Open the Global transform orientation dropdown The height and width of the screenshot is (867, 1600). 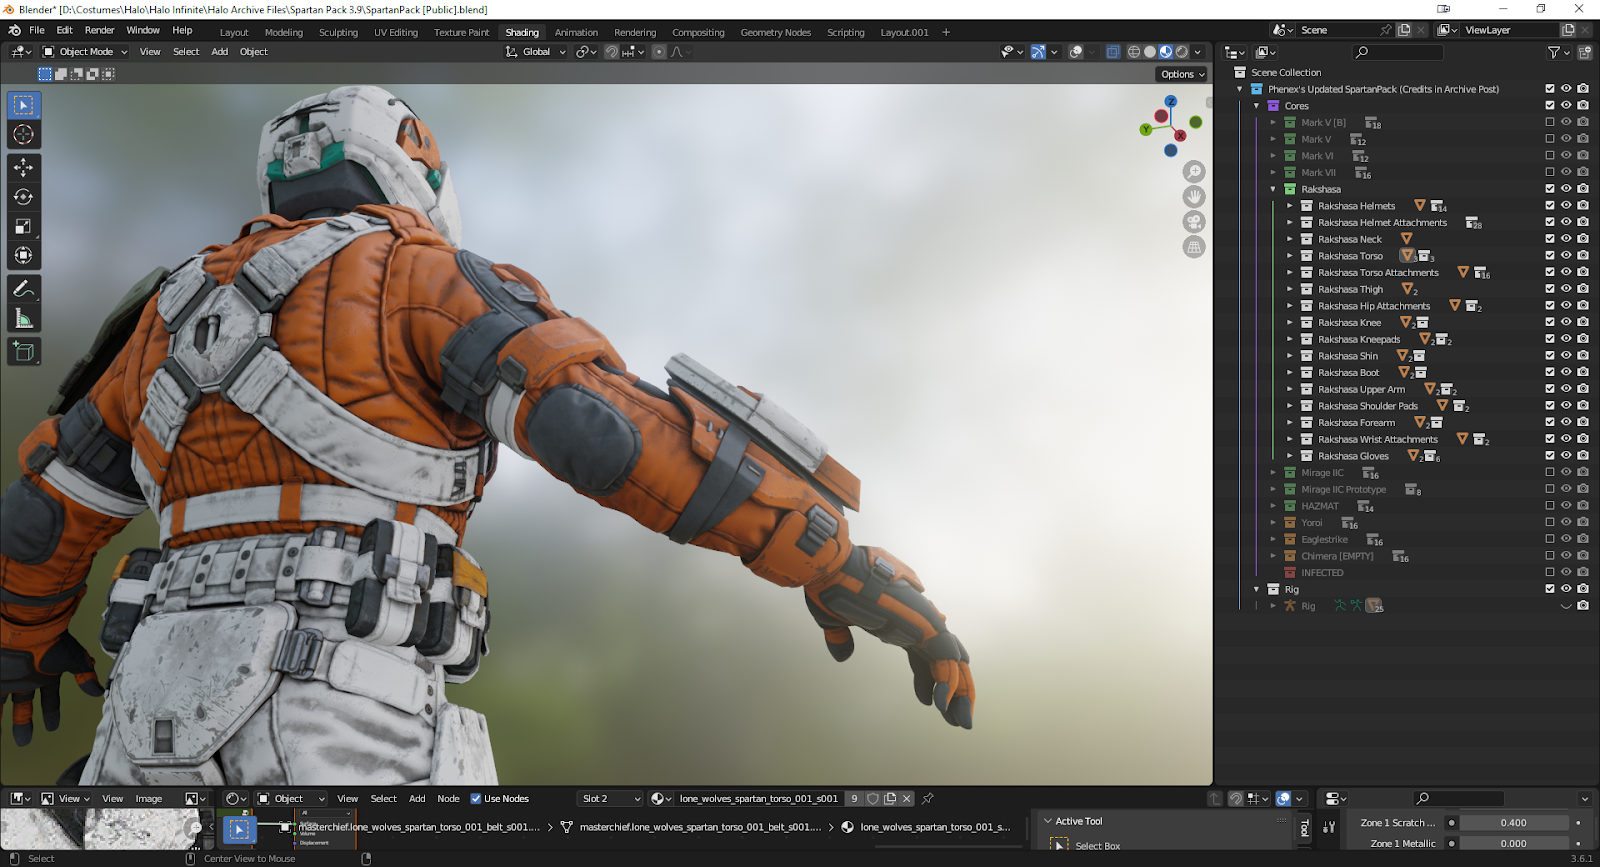tap(536, 52)
